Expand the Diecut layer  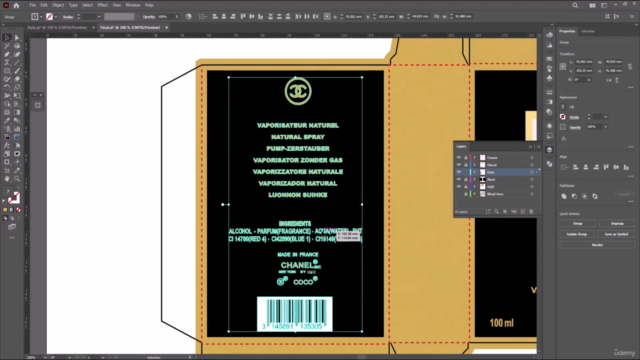tap(474, 165)
